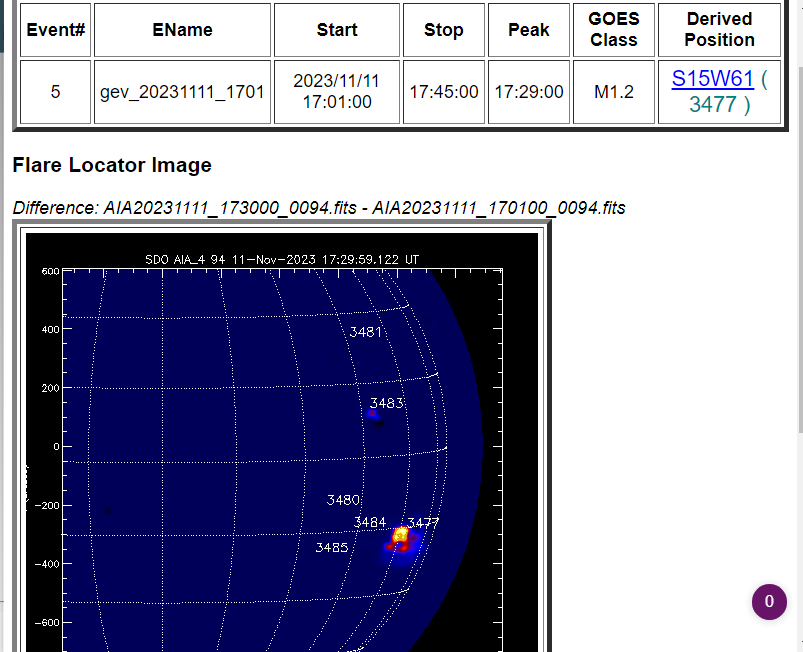The height and width of the screenshot is (652, 803).
Task: Click region label 3477 on the solar image
Action: tap(423, 523)
